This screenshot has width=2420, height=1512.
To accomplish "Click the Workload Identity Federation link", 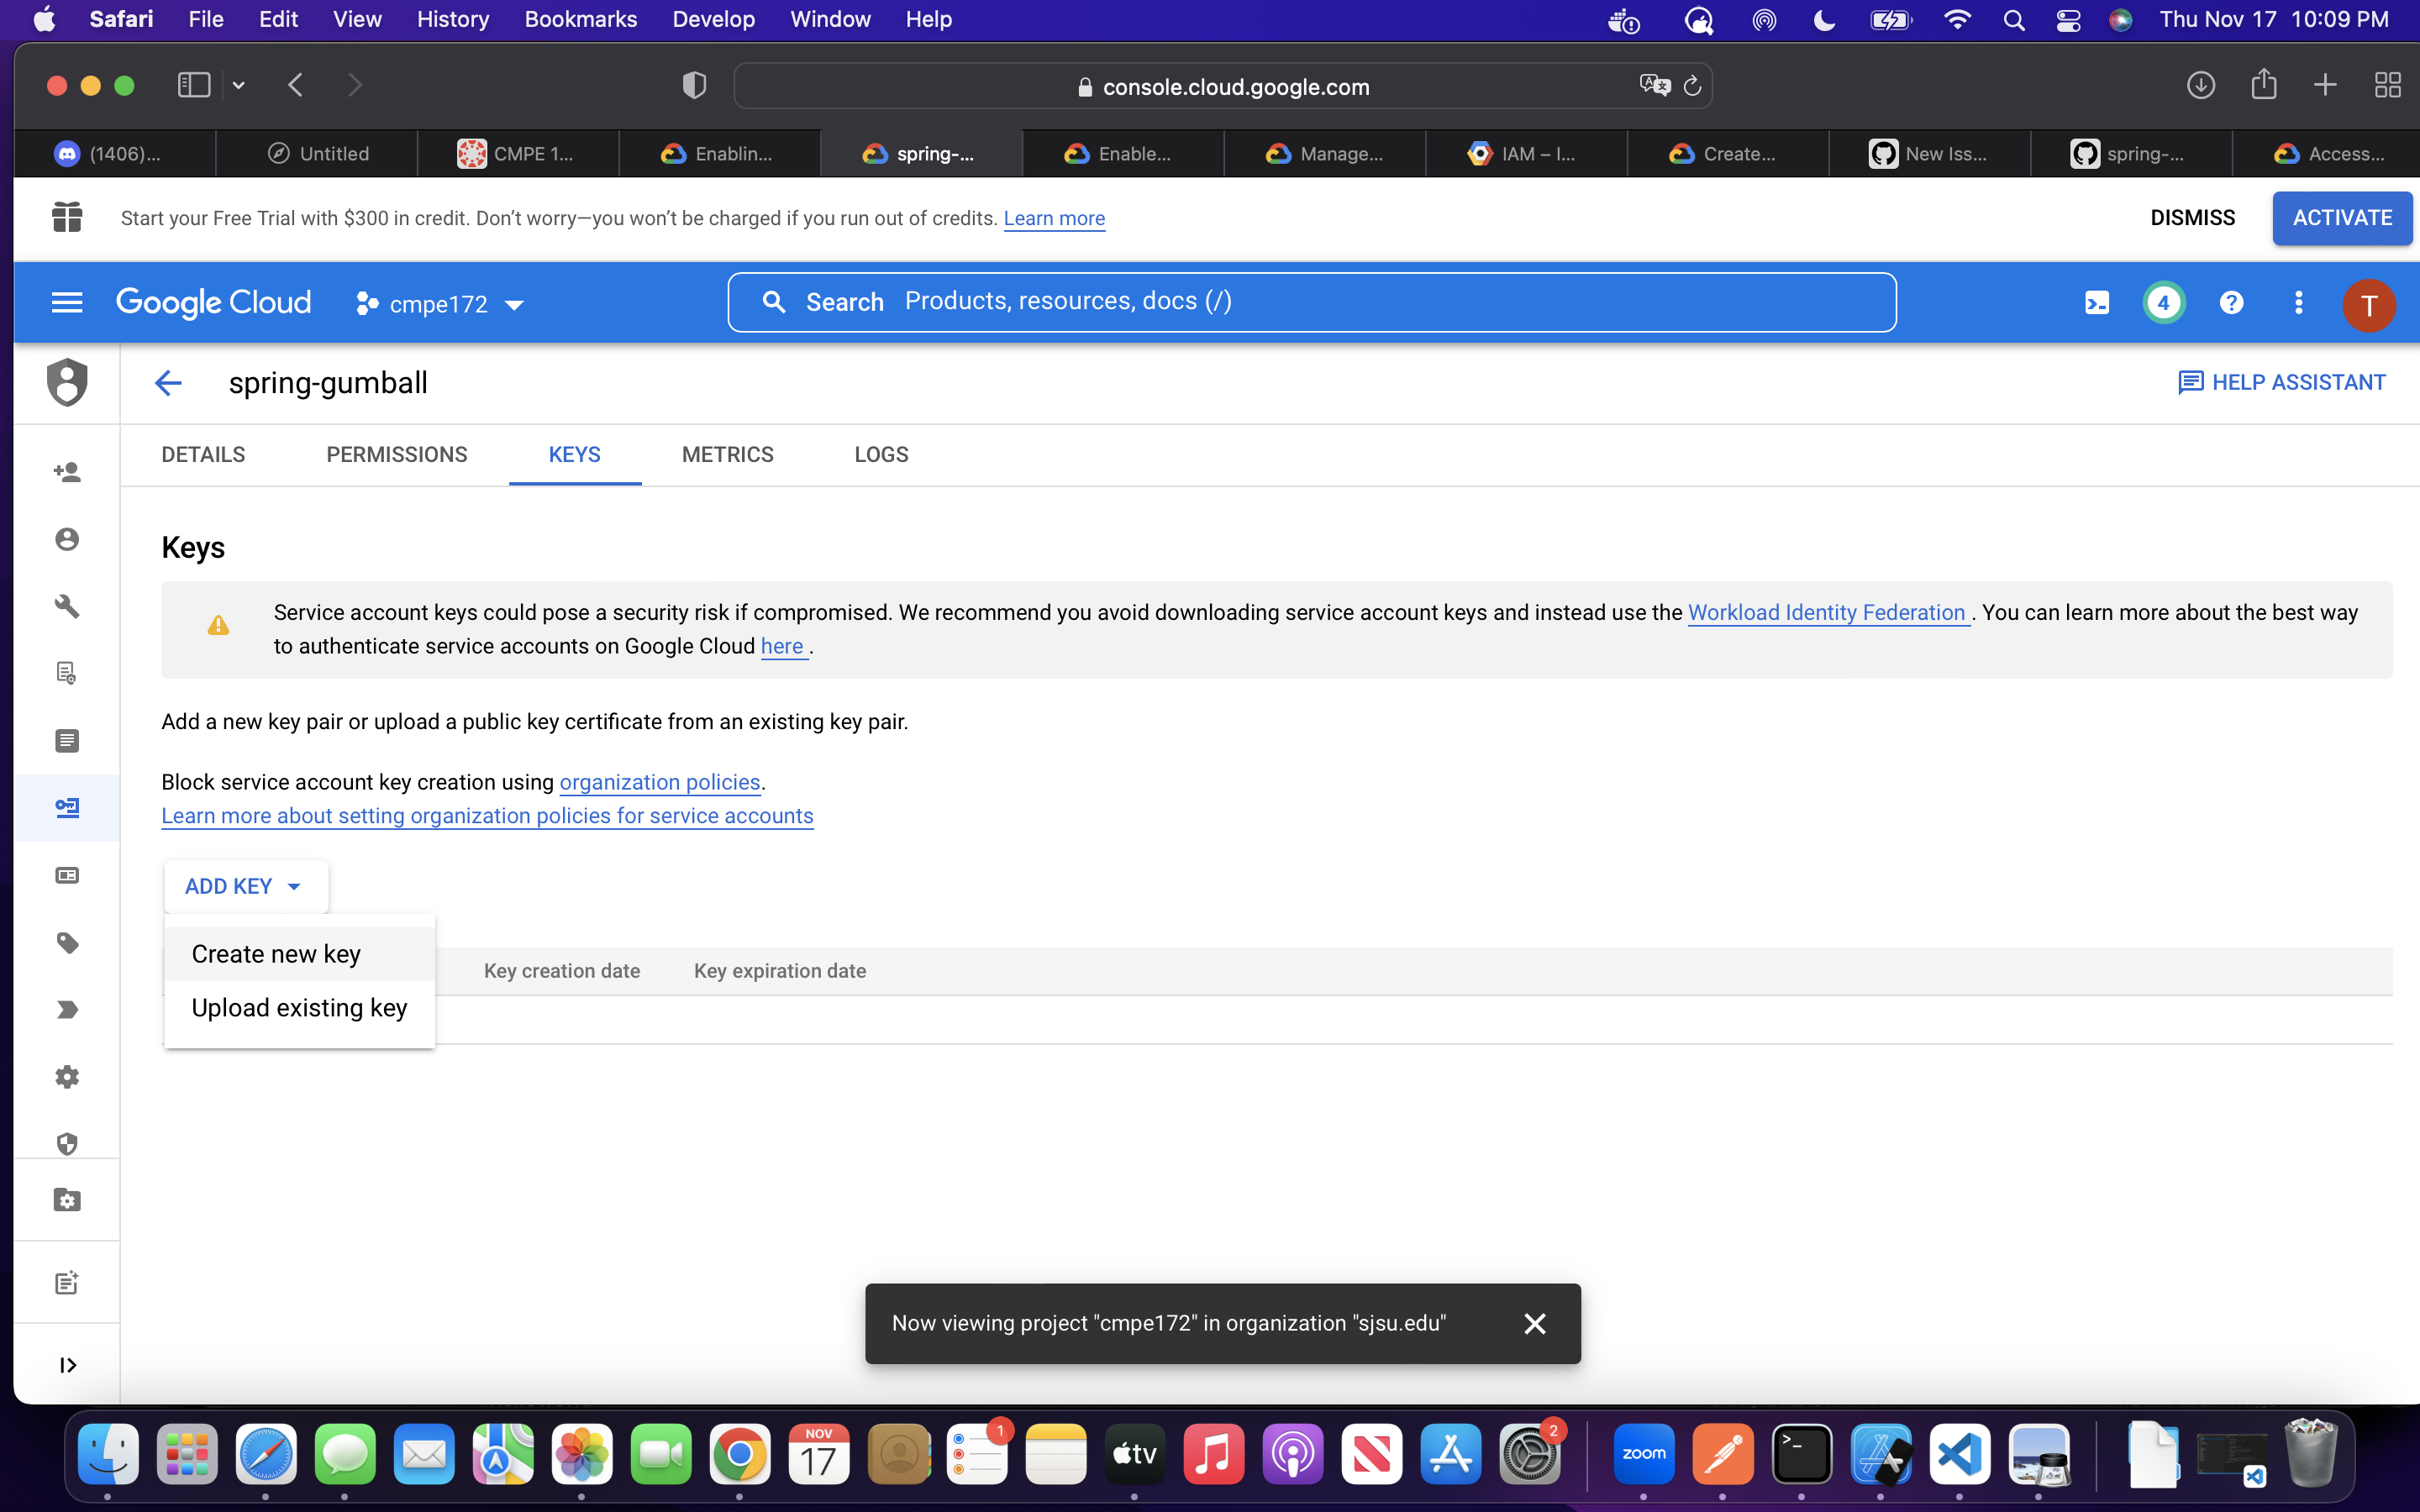I will 1826,613.
